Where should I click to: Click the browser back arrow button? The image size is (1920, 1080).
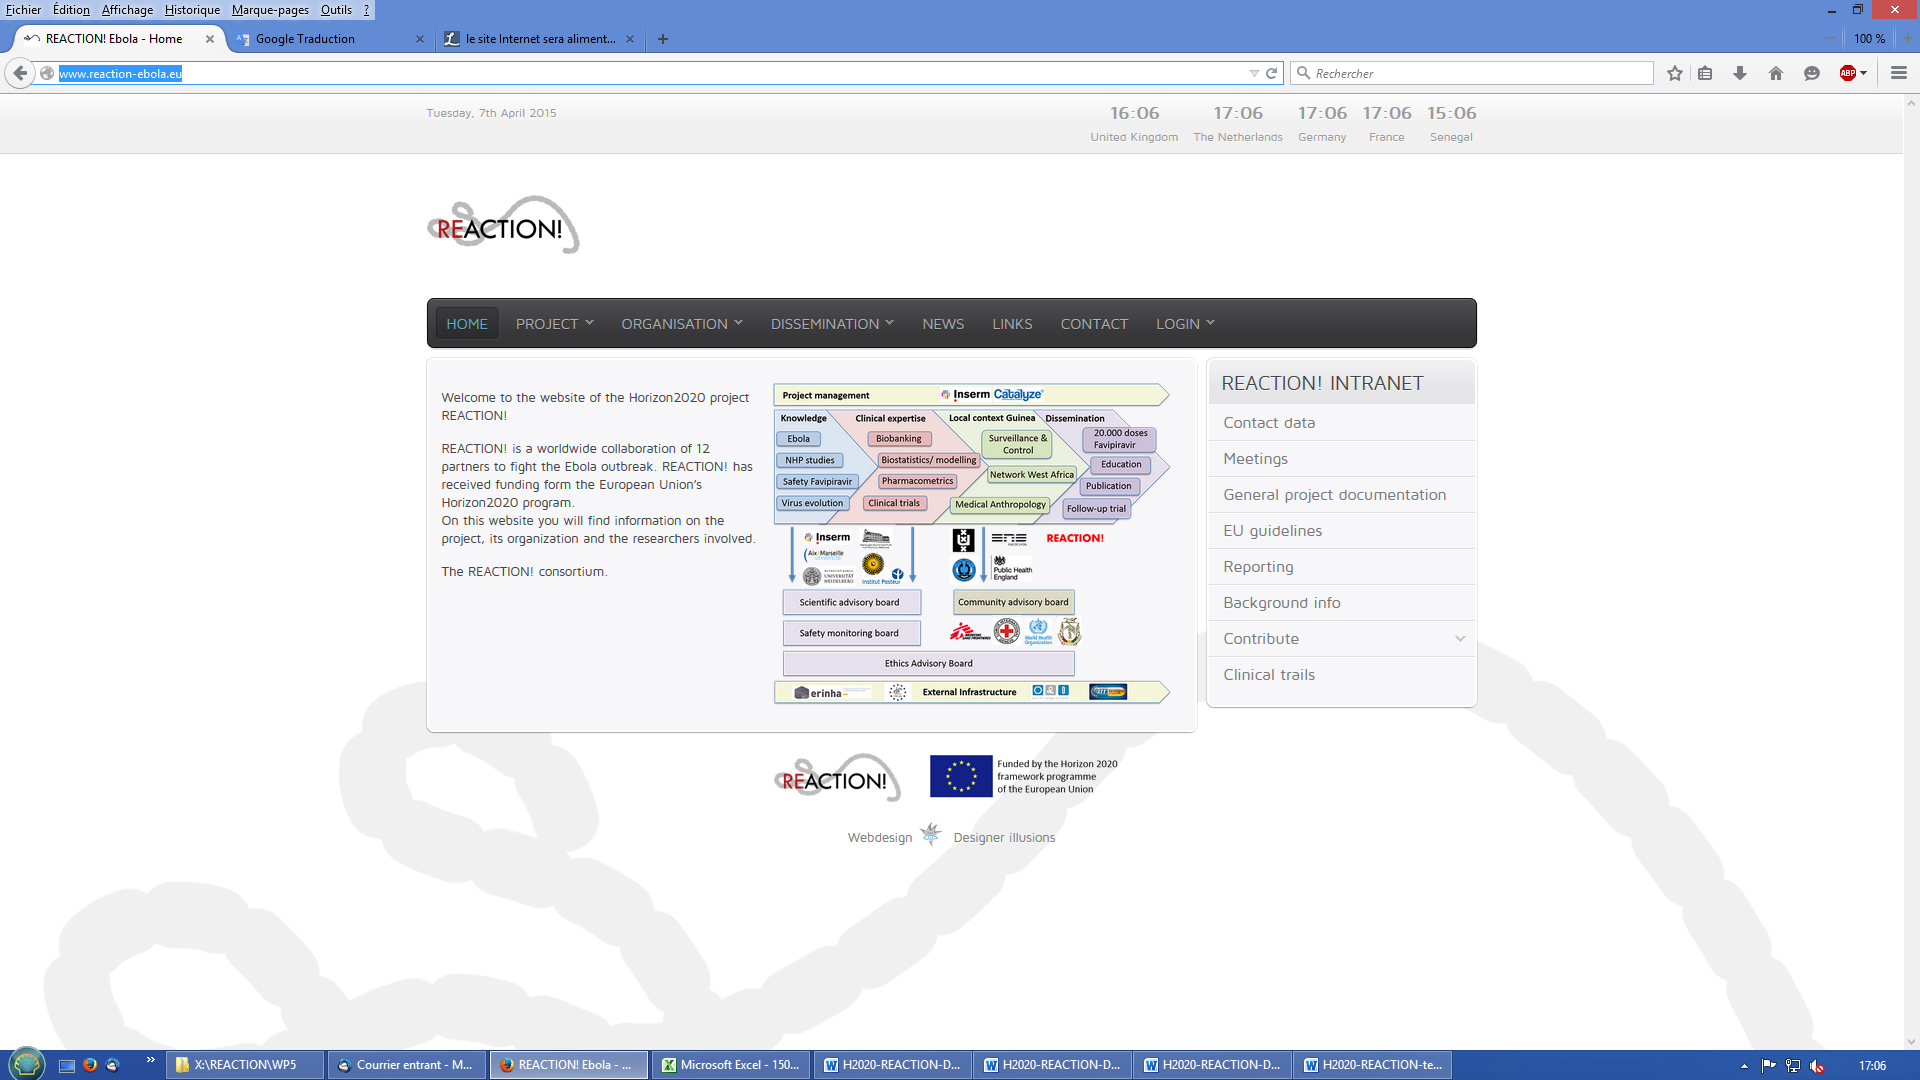pos(20,73)
